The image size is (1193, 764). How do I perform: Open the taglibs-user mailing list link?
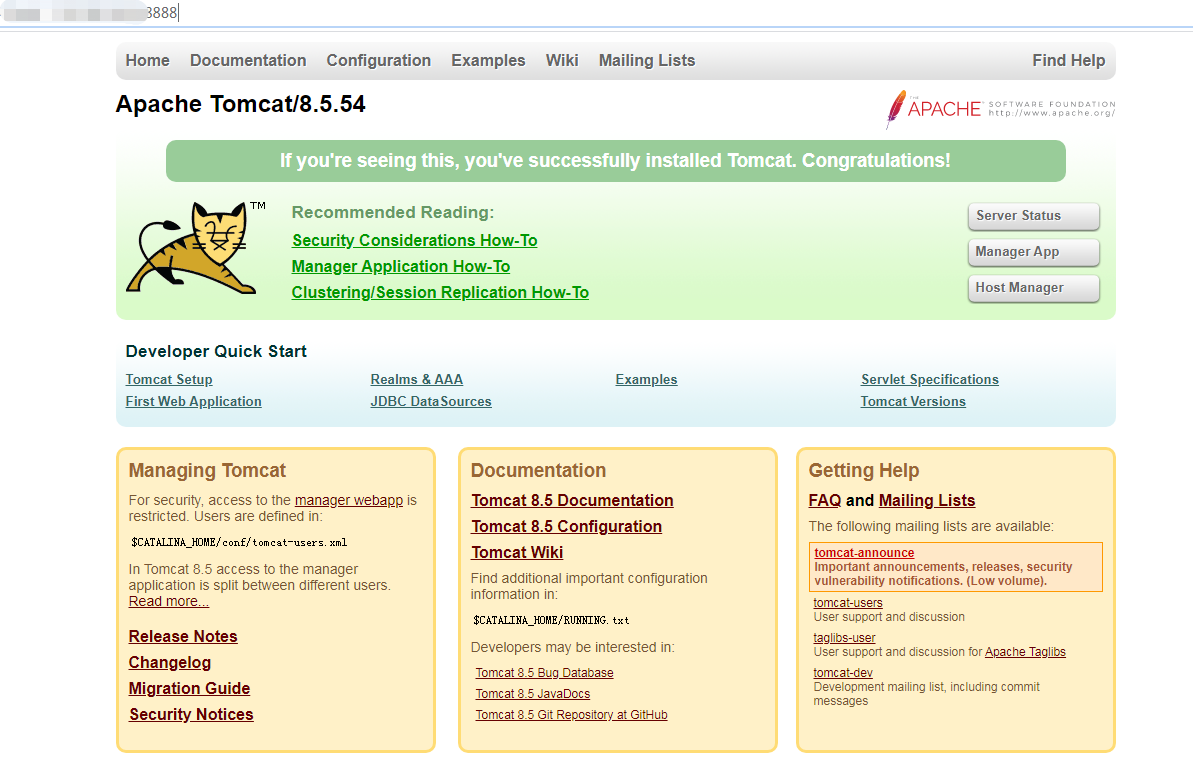pos(845,638)
